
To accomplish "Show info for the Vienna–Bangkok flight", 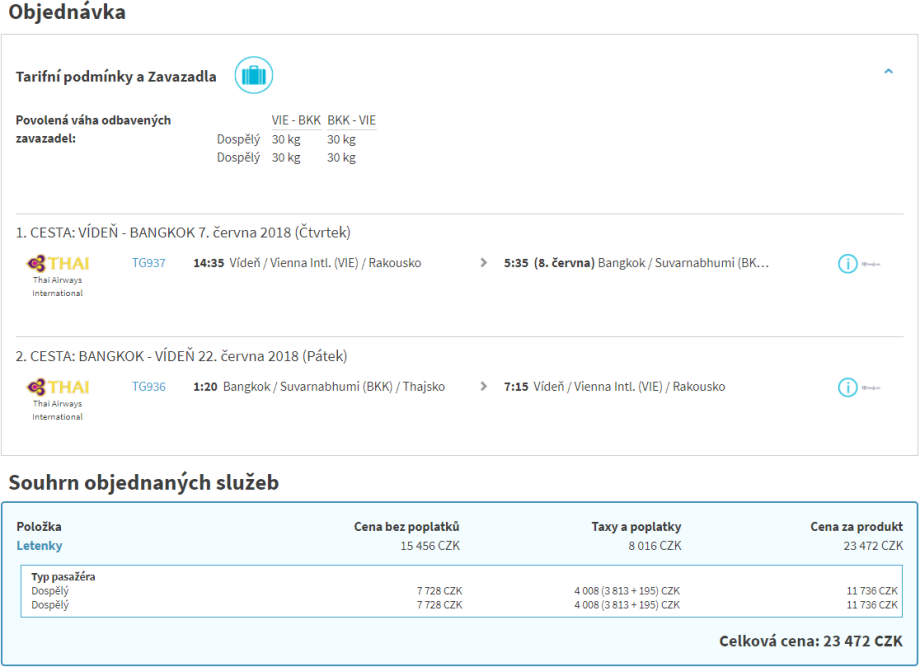I will (847, 264).
